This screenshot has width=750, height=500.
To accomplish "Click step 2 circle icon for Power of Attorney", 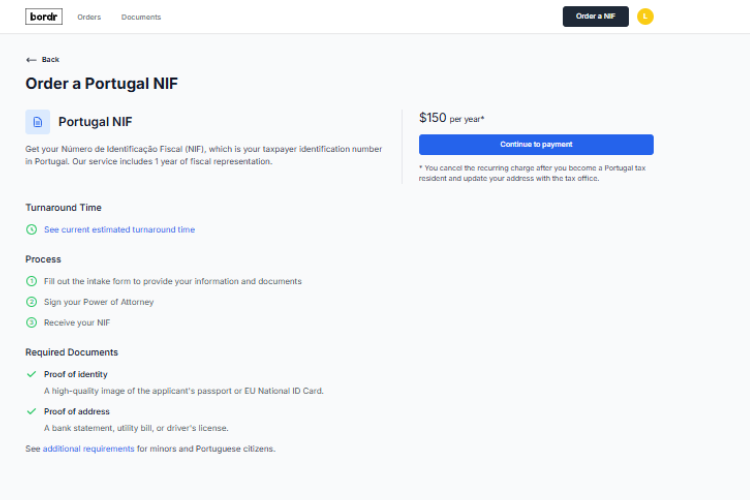I will click(32, 302).
